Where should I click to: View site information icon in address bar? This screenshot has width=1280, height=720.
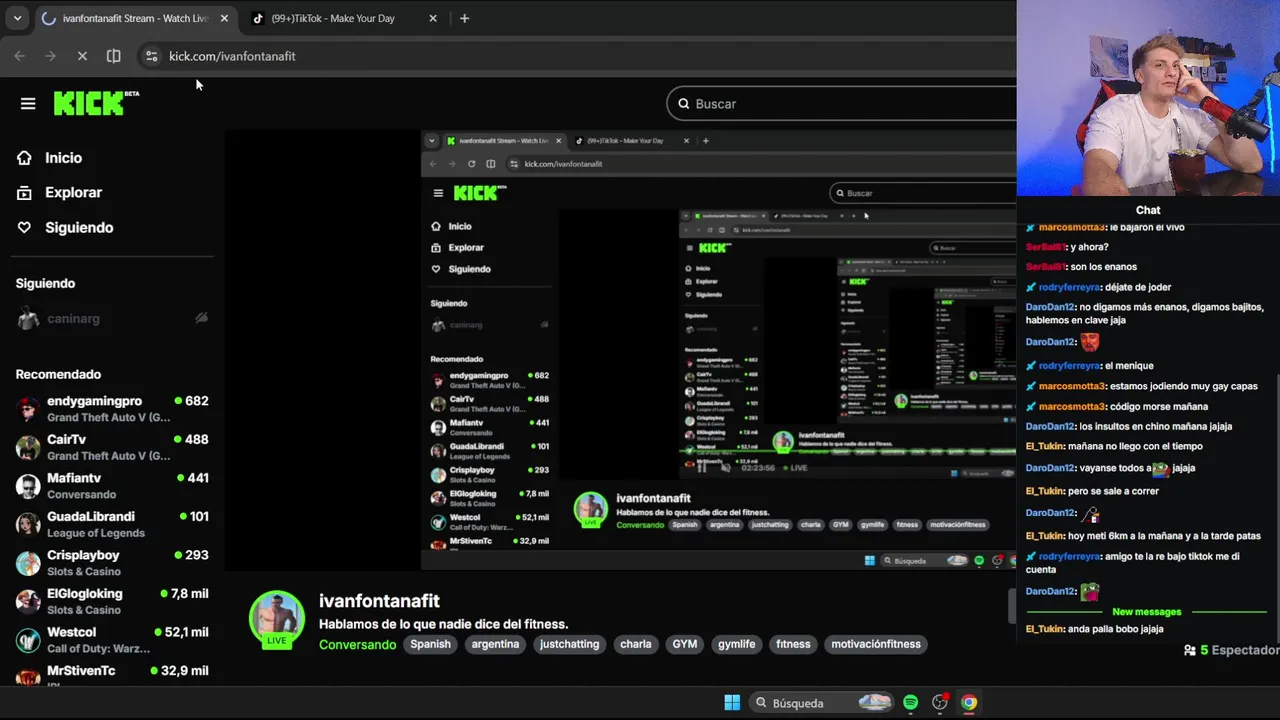[151, 56]
